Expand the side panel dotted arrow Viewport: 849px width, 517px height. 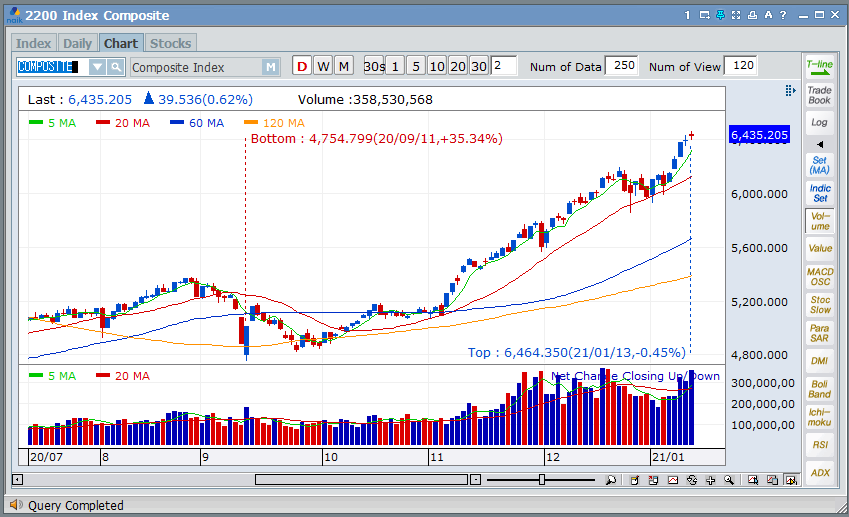click(791, 90)
